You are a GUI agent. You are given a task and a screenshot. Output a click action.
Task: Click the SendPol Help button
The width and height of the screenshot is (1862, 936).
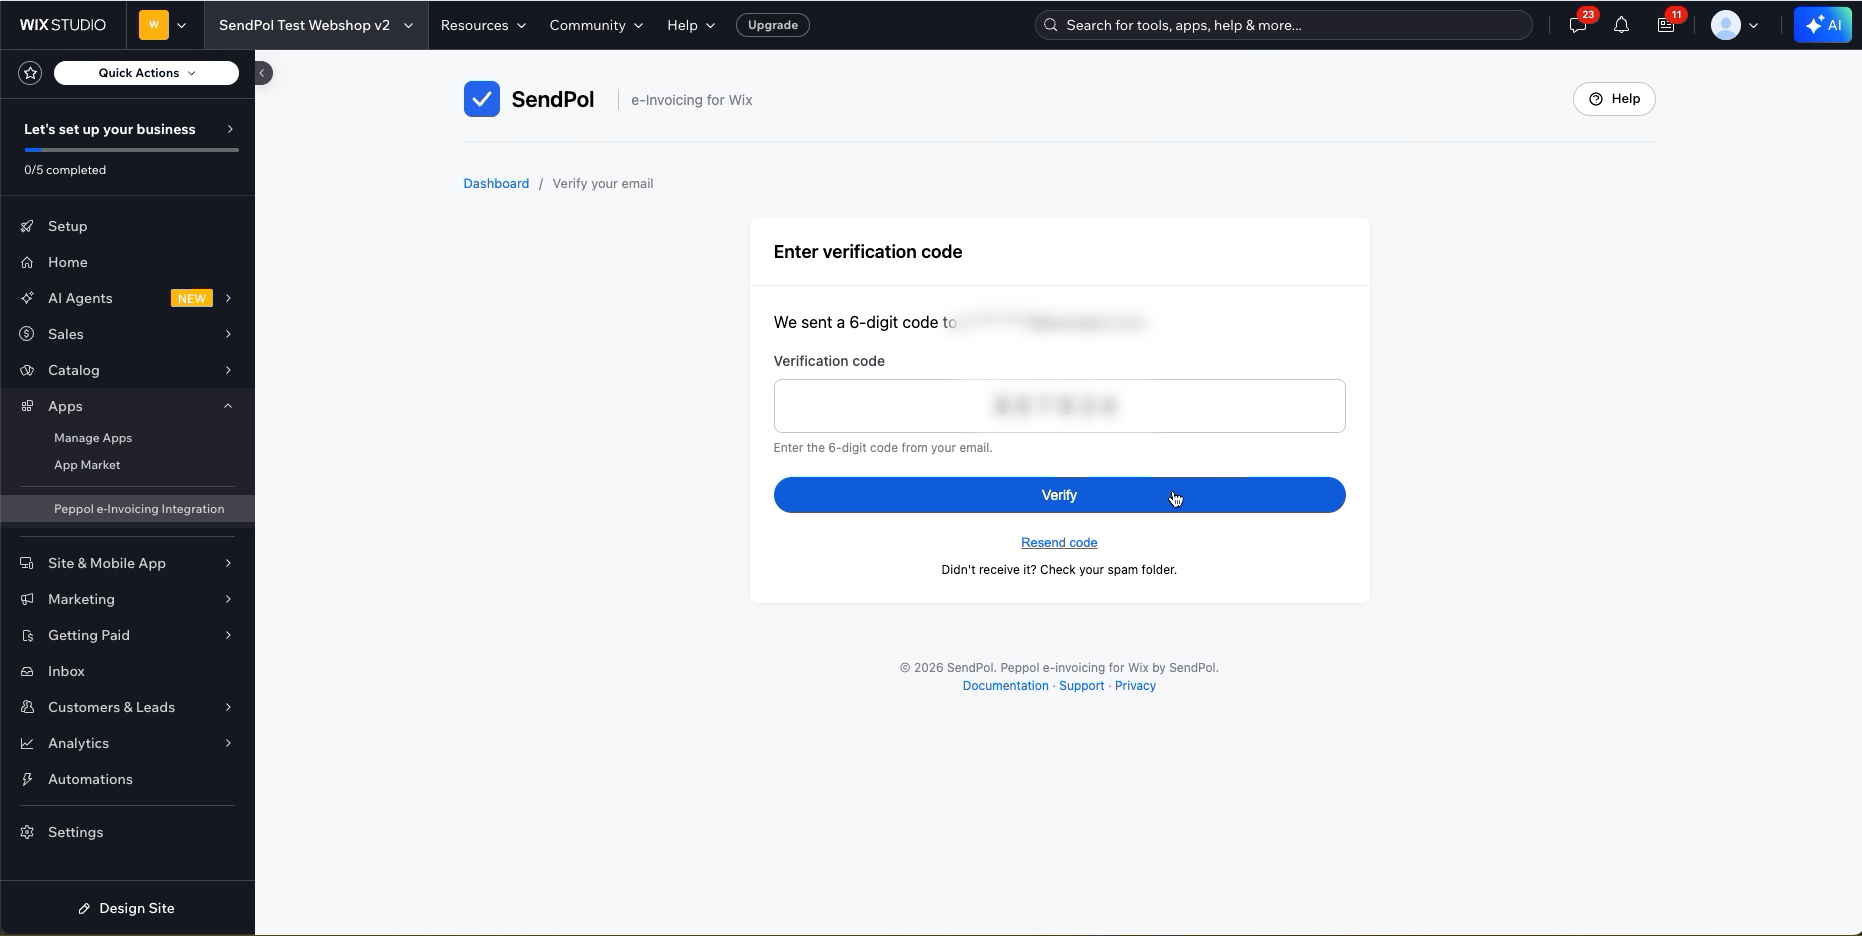click(1614, 99)
